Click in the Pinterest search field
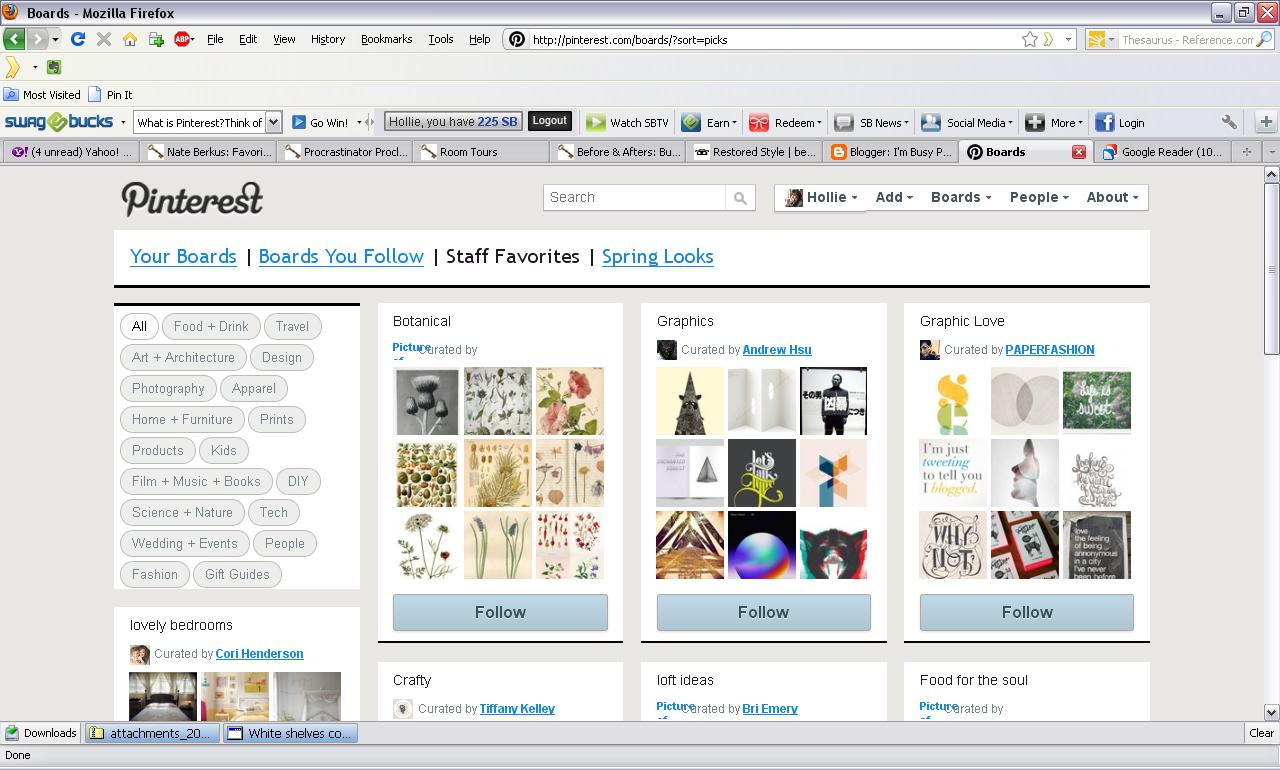 tap(635, 198)
